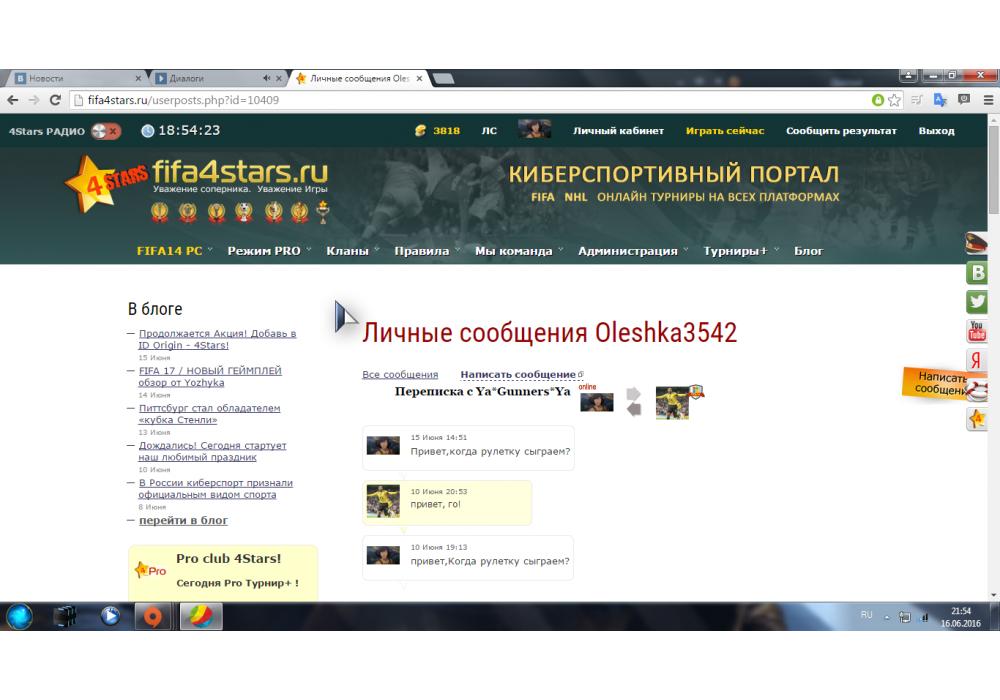Open the Twitter side button
The width and height of the screenshot is (1000, 700).
coord(977,302)
